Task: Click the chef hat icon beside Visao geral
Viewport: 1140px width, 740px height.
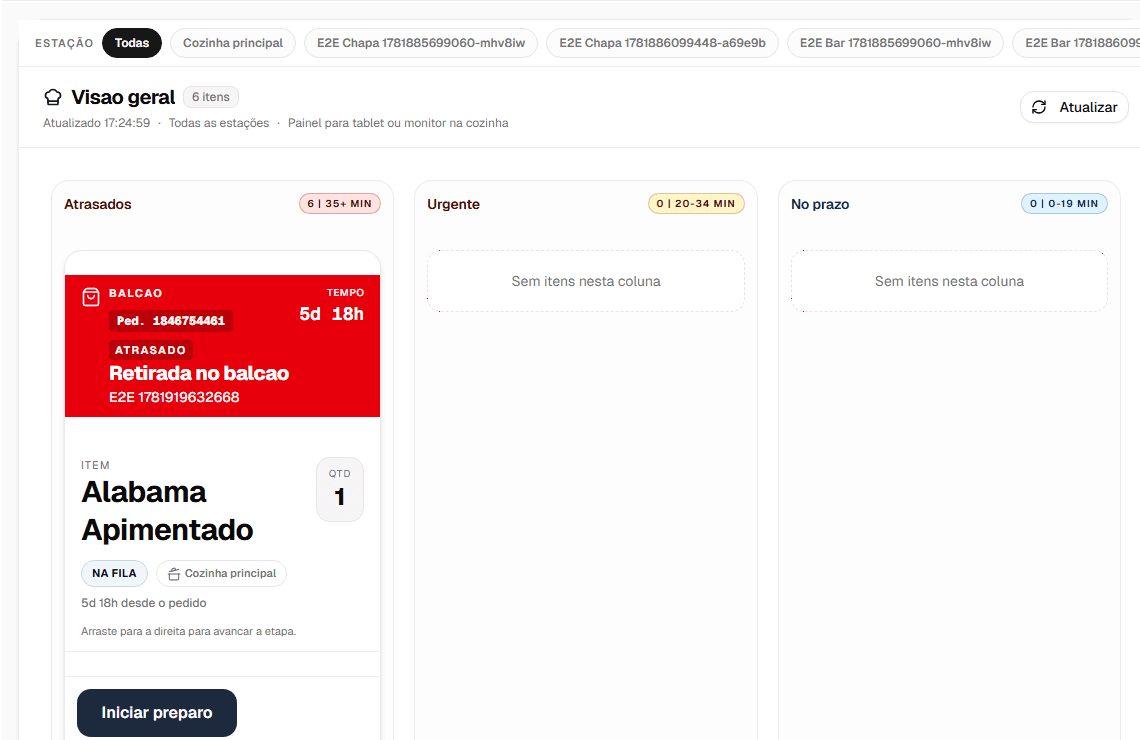Action: pyautogui.click(x=53, y=97)
